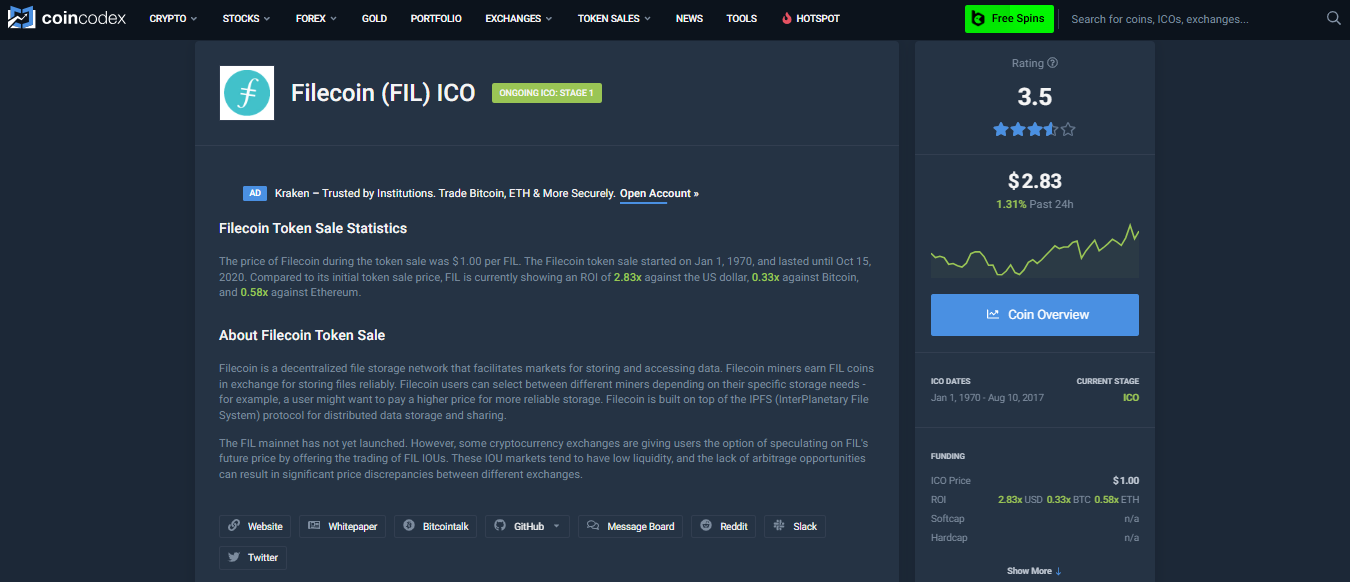Click the rating help question icon
The height and width of the screenshot is (582, 1350).
[1052, 63]
